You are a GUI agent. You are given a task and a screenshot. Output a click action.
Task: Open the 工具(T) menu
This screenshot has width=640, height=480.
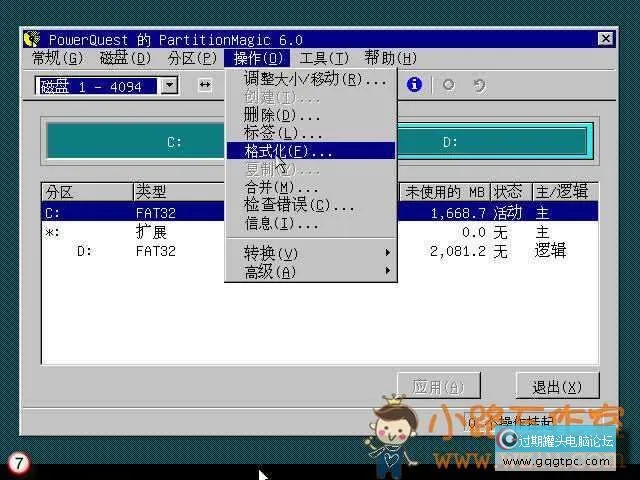324,58
